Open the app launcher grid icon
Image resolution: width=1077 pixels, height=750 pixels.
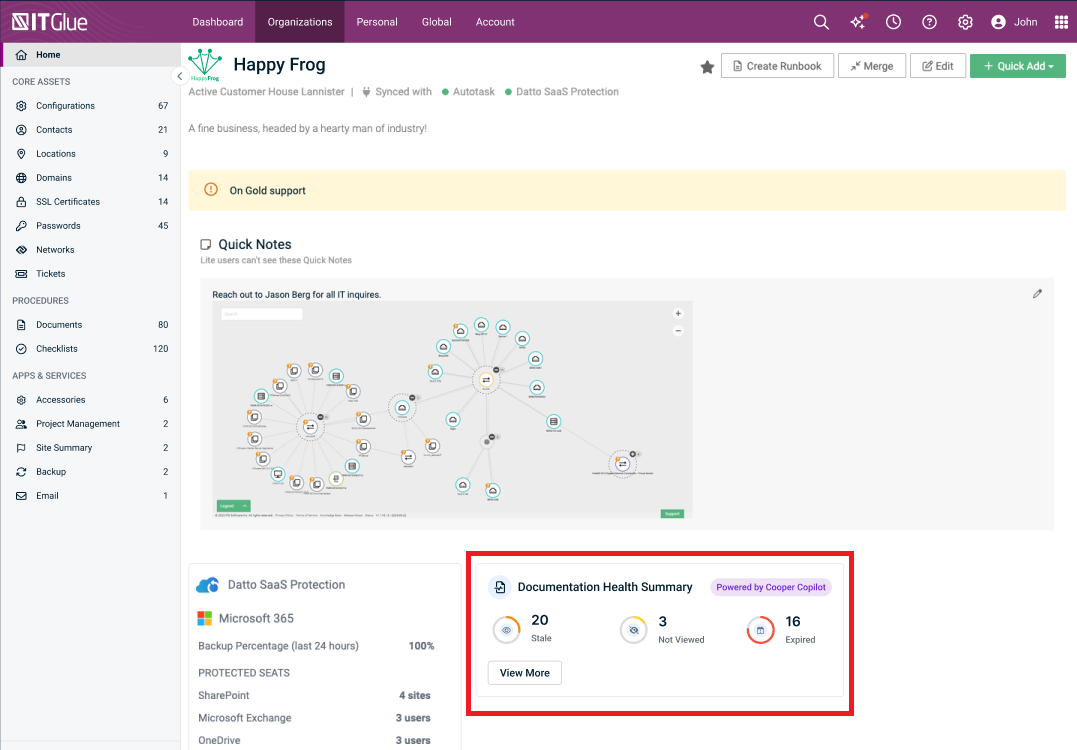point(1061,22)
